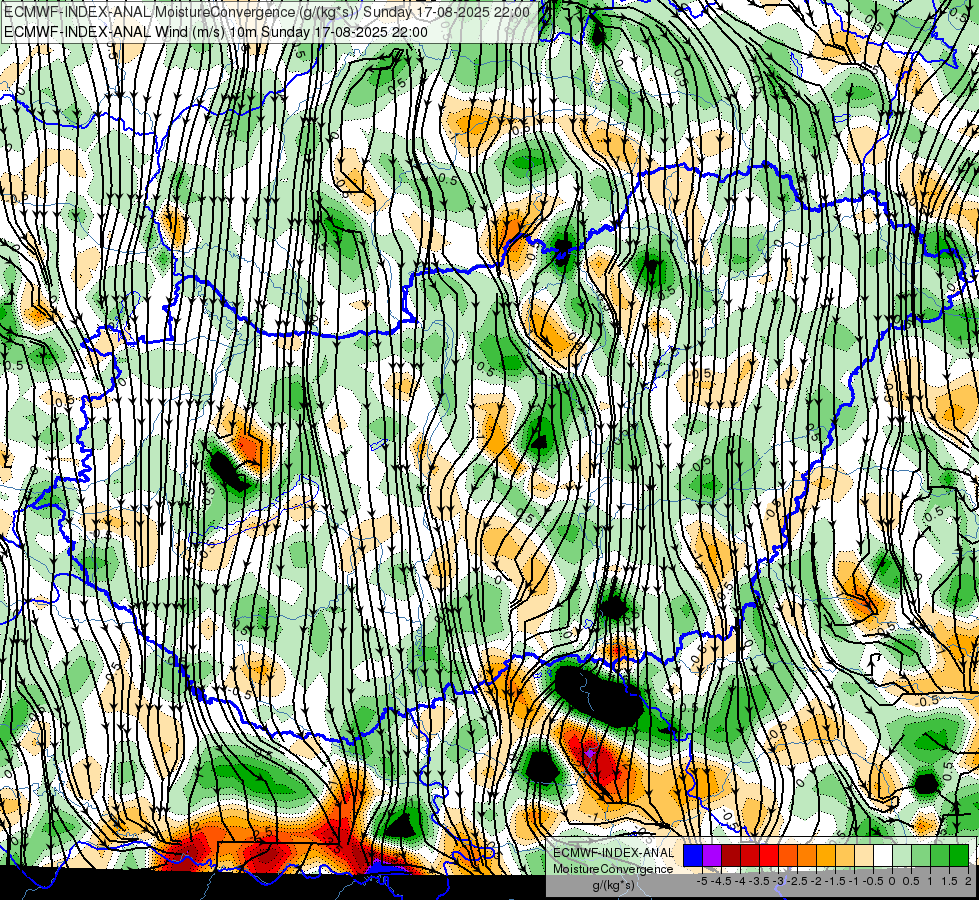Pick the pale peach swatch between -1 and -0.5
Screen dimensions: 979x900
[x=864, y=855]
